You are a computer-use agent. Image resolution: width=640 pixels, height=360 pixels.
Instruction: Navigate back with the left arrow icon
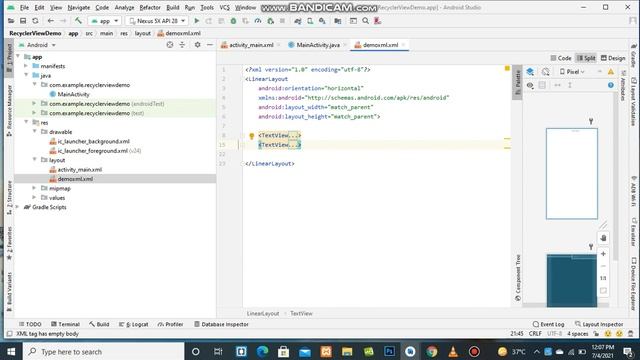(51, 21)
